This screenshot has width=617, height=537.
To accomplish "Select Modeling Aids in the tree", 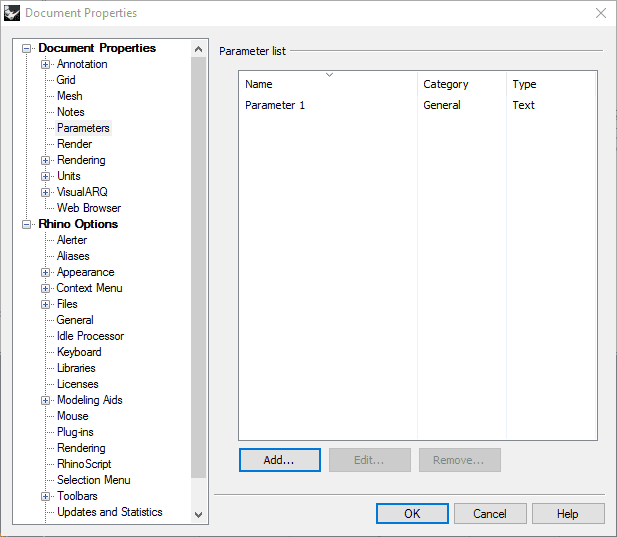I will click(x=90, y=400).
